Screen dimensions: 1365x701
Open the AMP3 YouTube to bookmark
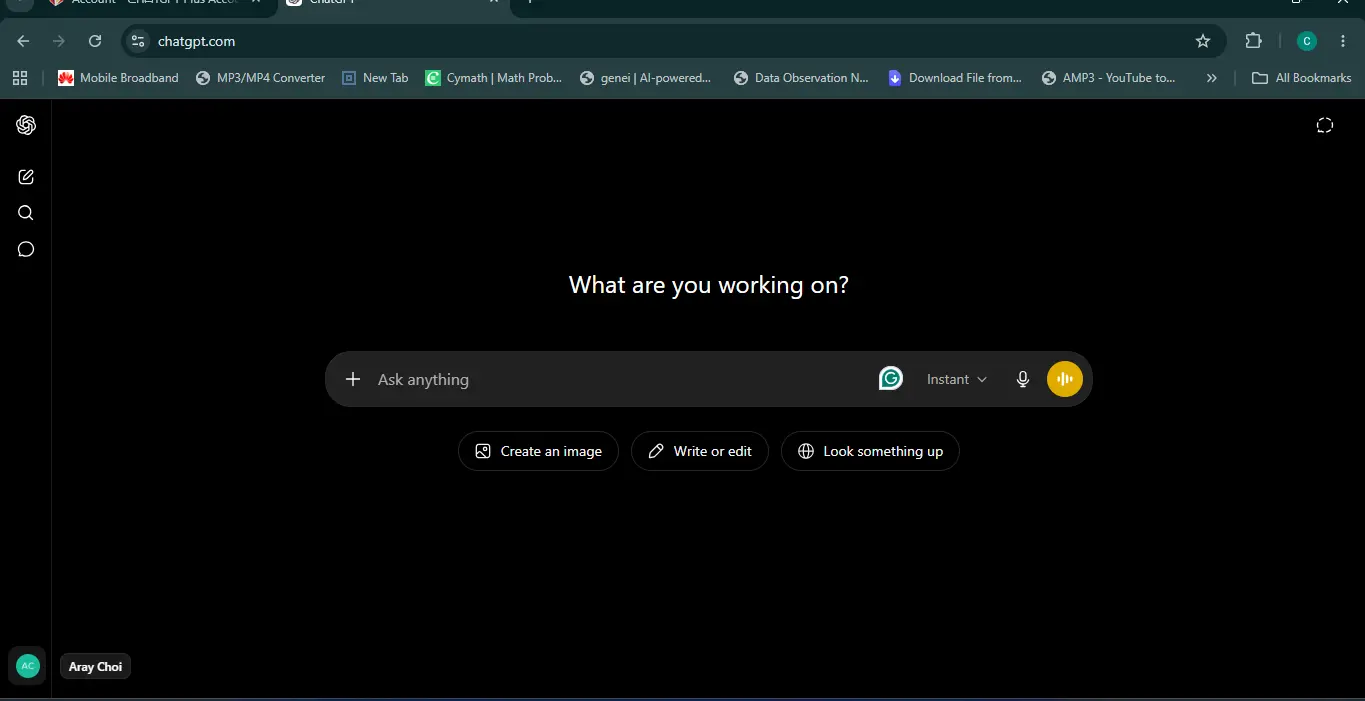[1108, 77]
